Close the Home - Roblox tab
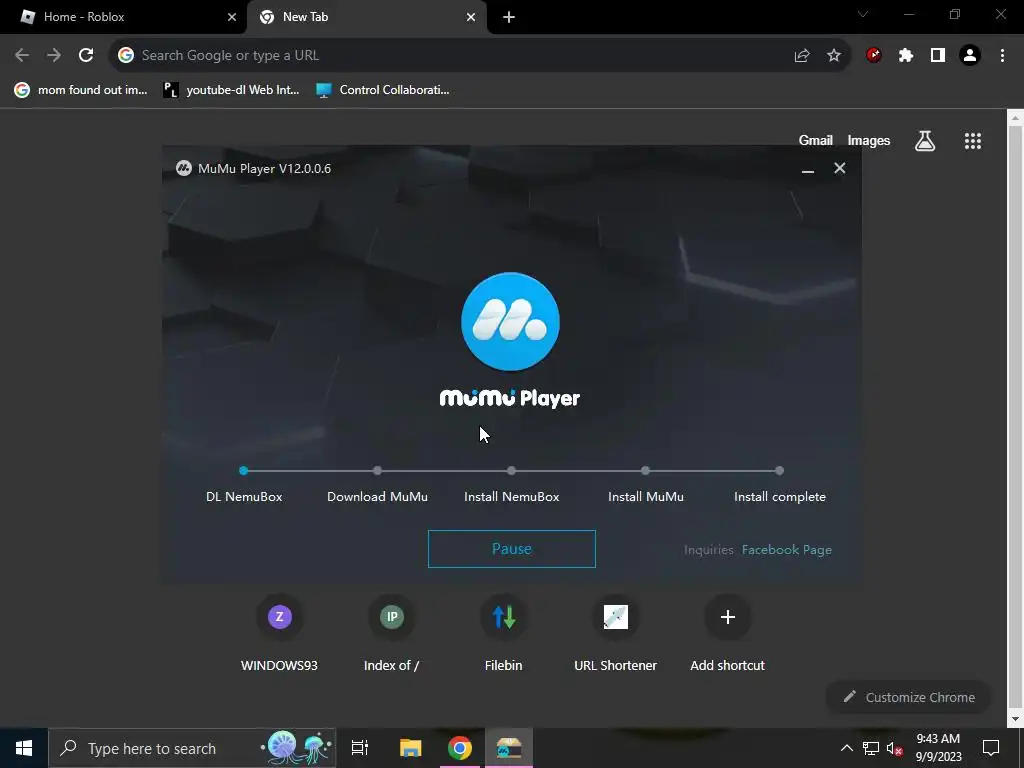Screen dimensions: 1024x768 coord(232,17)
